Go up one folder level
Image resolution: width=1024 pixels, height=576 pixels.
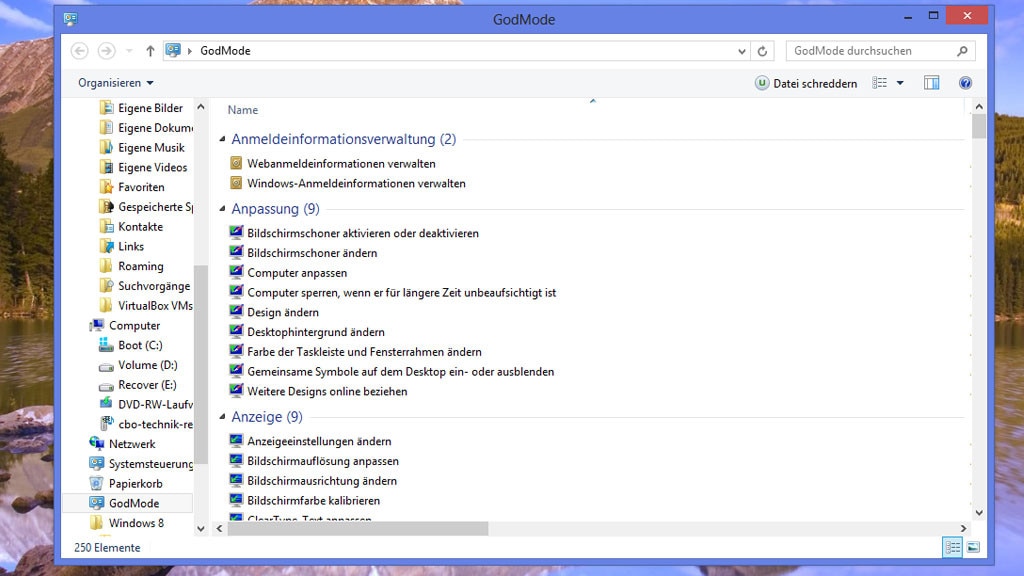click(x=150, y=50)
